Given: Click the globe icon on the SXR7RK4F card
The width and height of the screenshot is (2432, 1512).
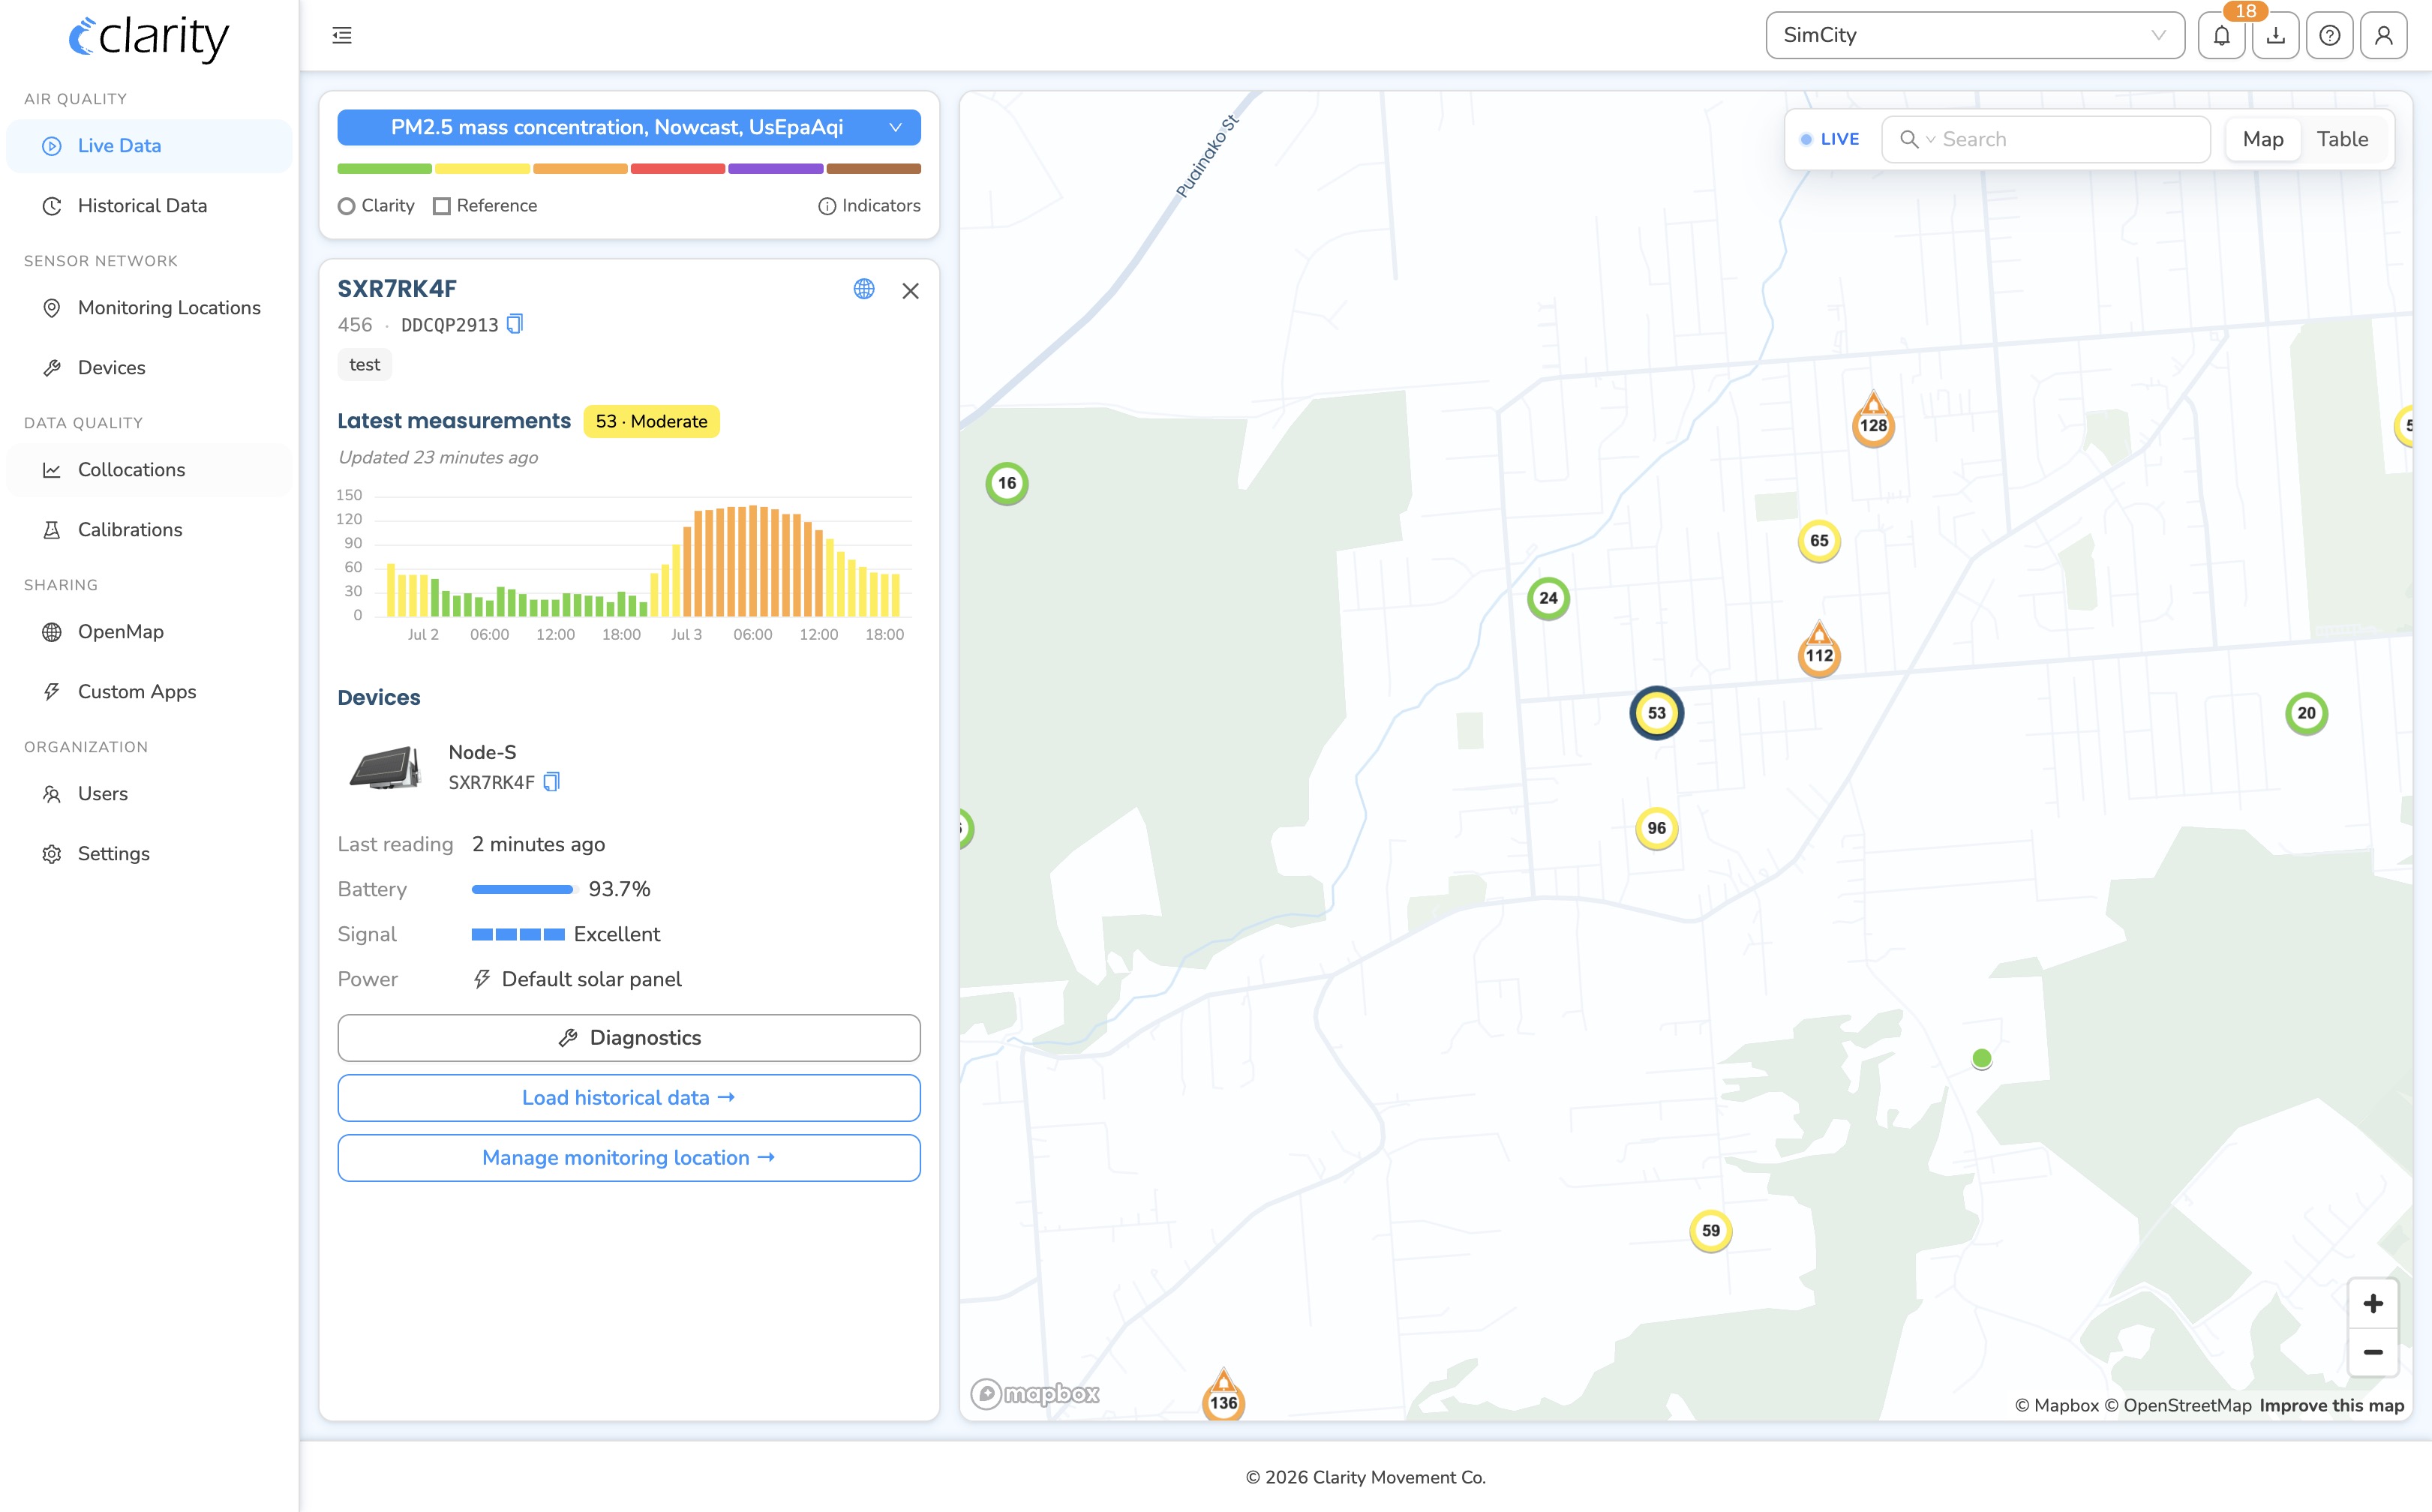Looking at the screenshot, I should tap(864, 289).
